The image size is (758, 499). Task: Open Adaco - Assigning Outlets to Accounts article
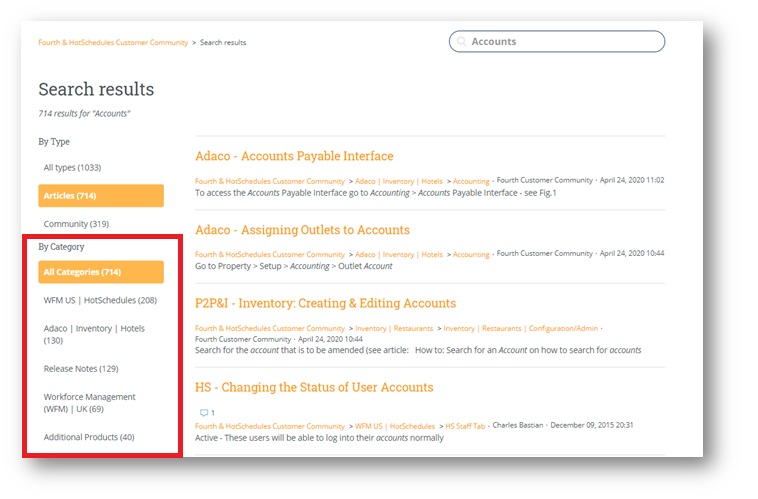tap(303, 230)
